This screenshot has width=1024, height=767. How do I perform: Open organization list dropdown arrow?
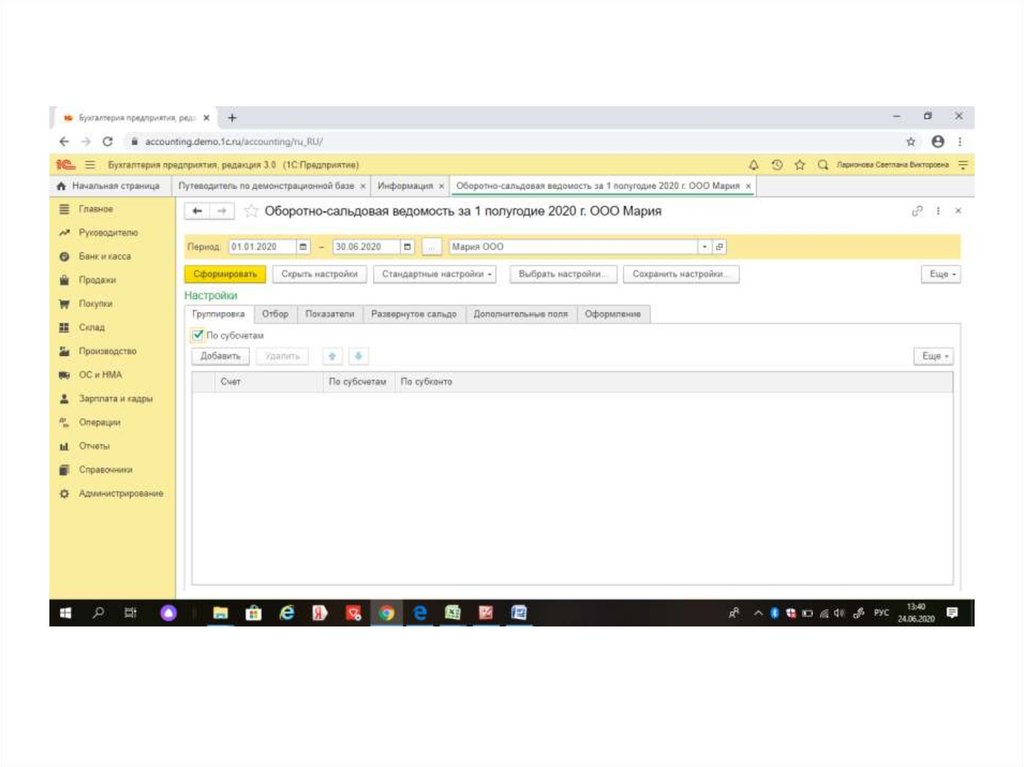(x=704, y=247)
